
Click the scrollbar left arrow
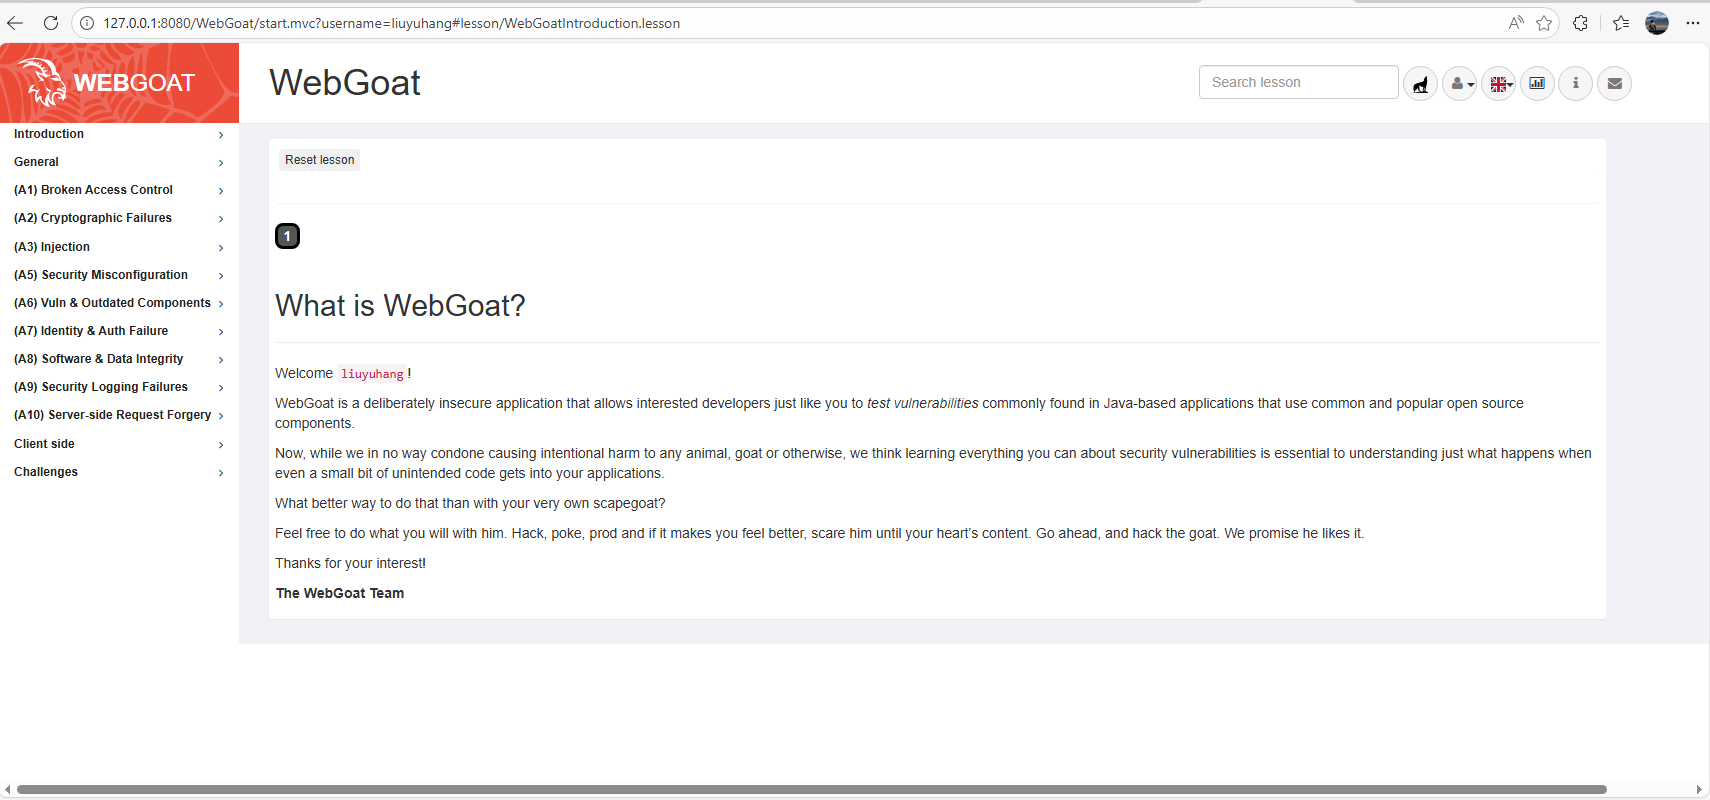click(x=8, y=790)
